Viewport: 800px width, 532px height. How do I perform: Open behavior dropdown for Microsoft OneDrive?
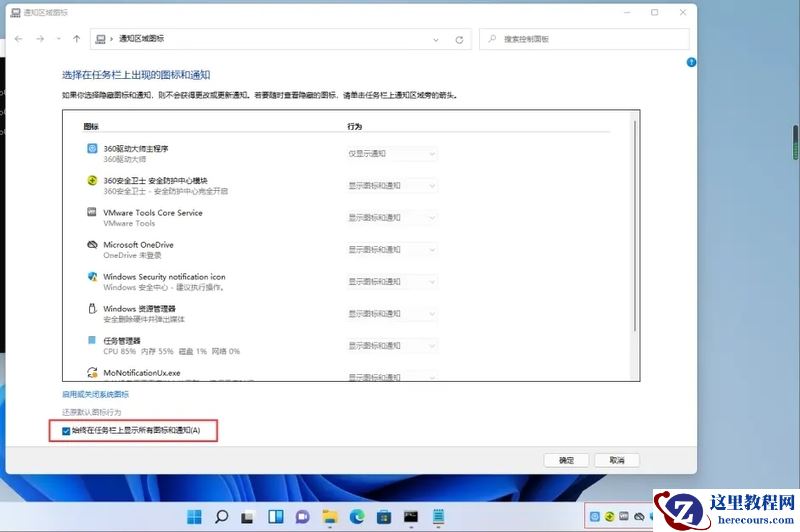391,249
